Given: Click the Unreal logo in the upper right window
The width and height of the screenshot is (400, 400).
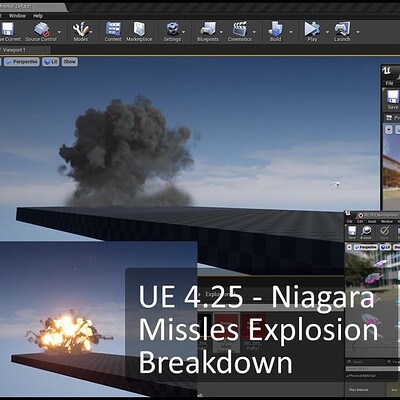Looking at the screenshot, I should click(387, 71).
